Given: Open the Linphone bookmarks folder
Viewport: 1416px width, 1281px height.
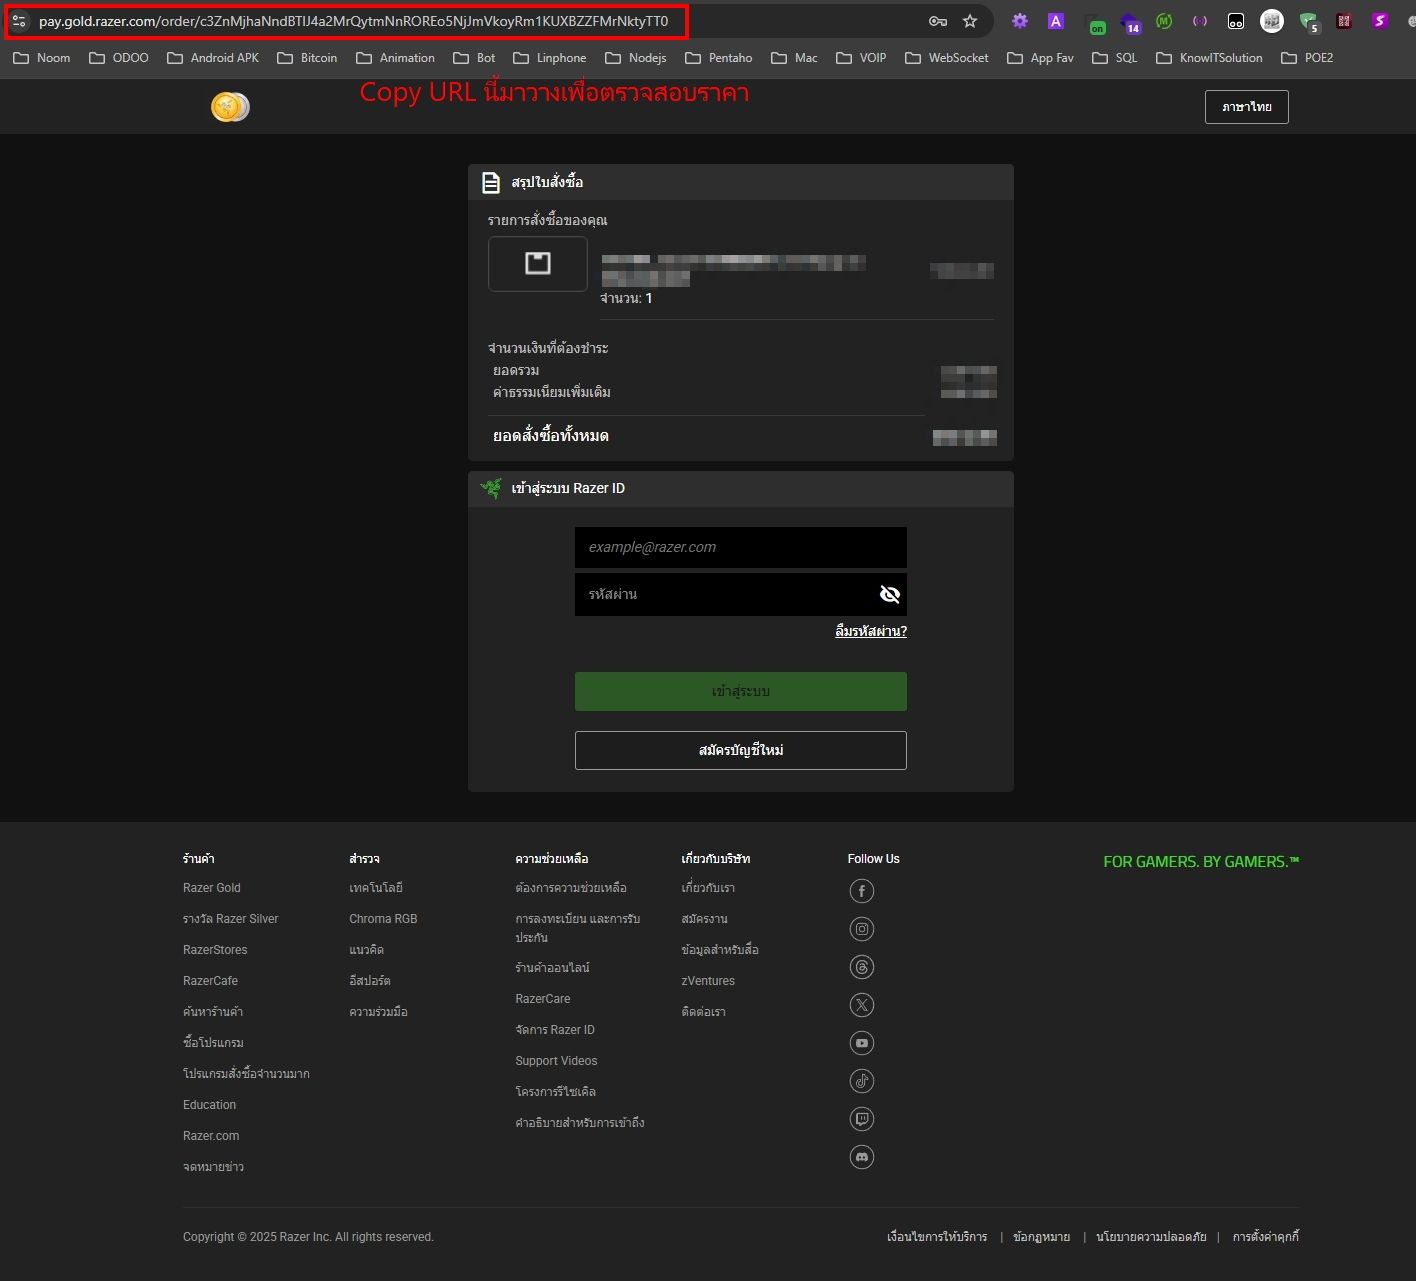Looking at the screenshot, I should 550,58.
